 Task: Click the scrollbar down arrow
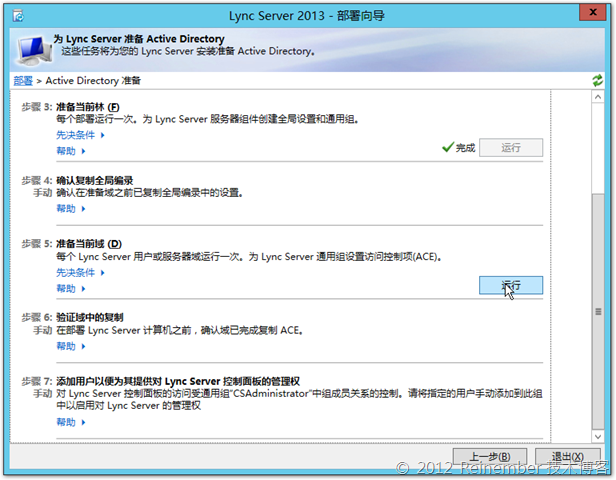(598, 436)
